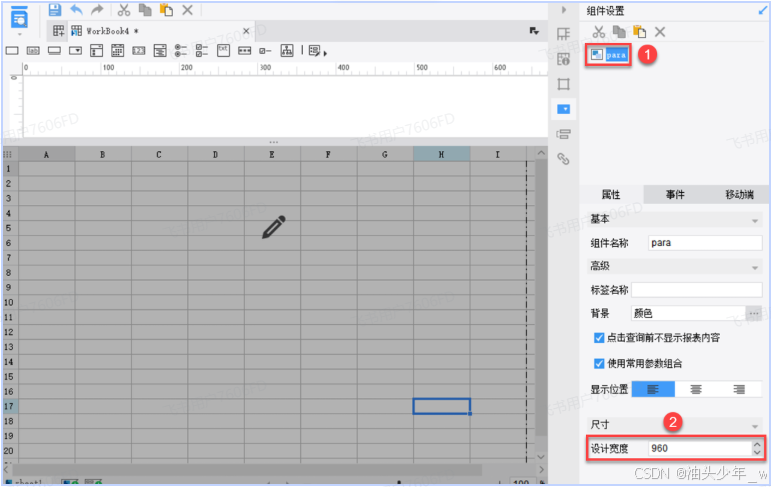Select the date calendar widget icon
Image resolution: width=771 pixels, height=487 pixels.
(x=118, y=50)
